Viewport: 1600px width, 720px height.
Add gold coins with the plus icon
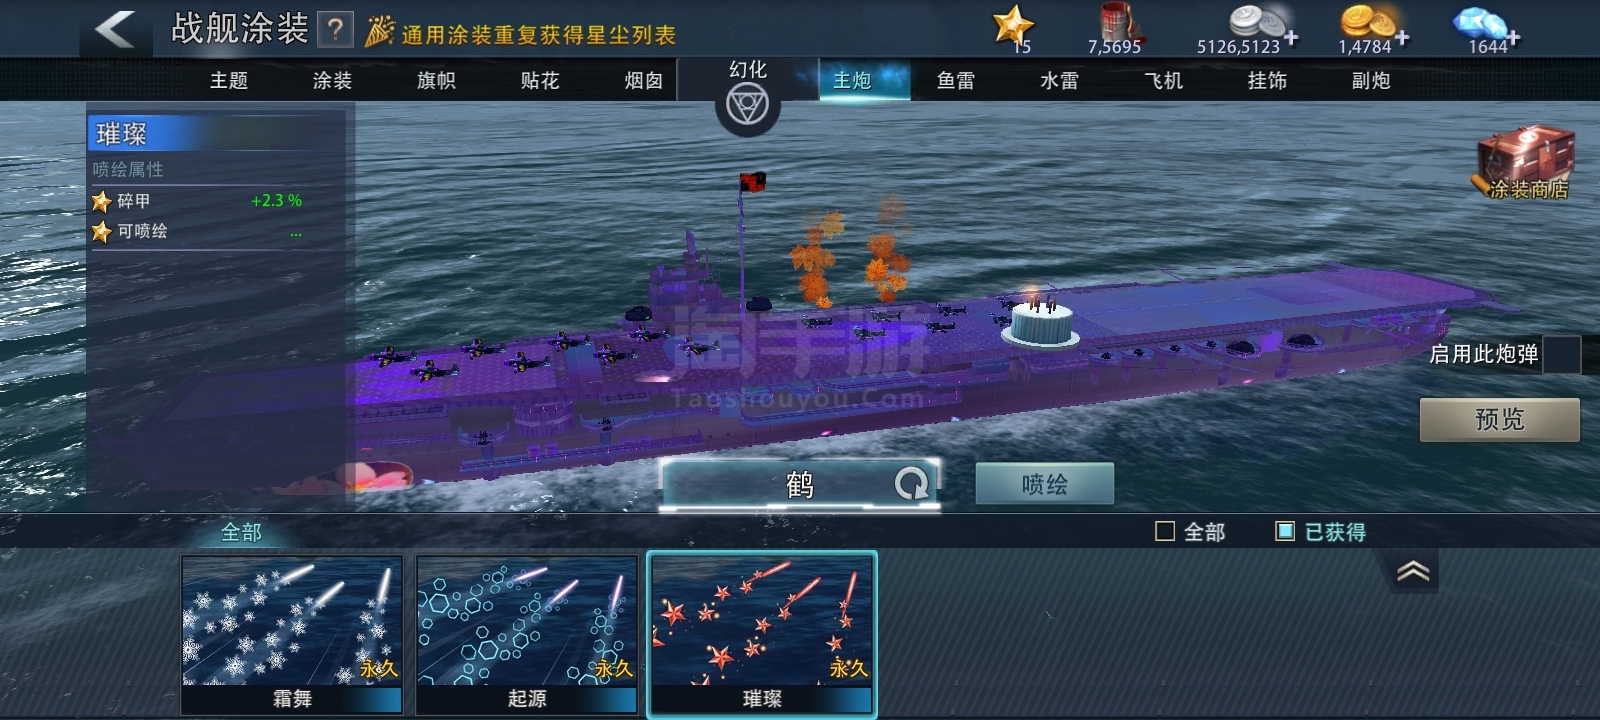click(1402, 38)
